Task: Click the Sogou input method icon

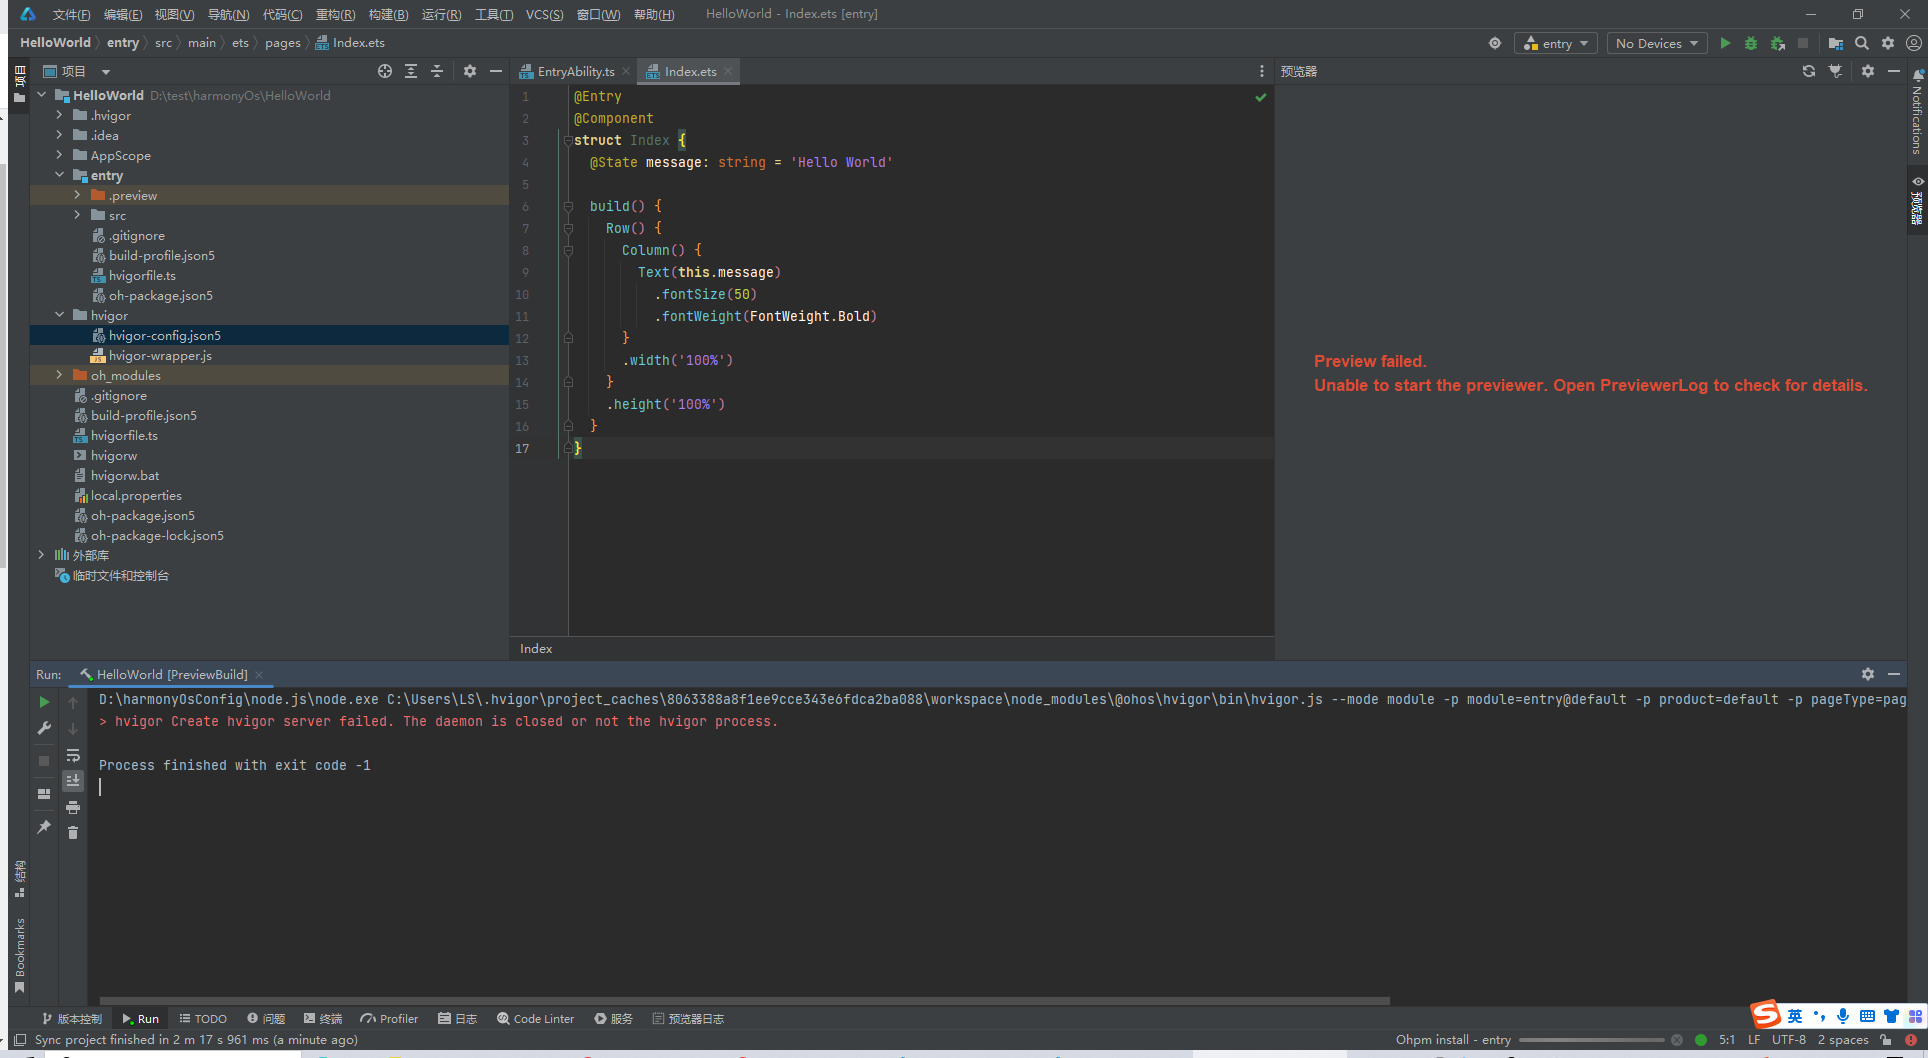Action: (x=1767, y=1014)
